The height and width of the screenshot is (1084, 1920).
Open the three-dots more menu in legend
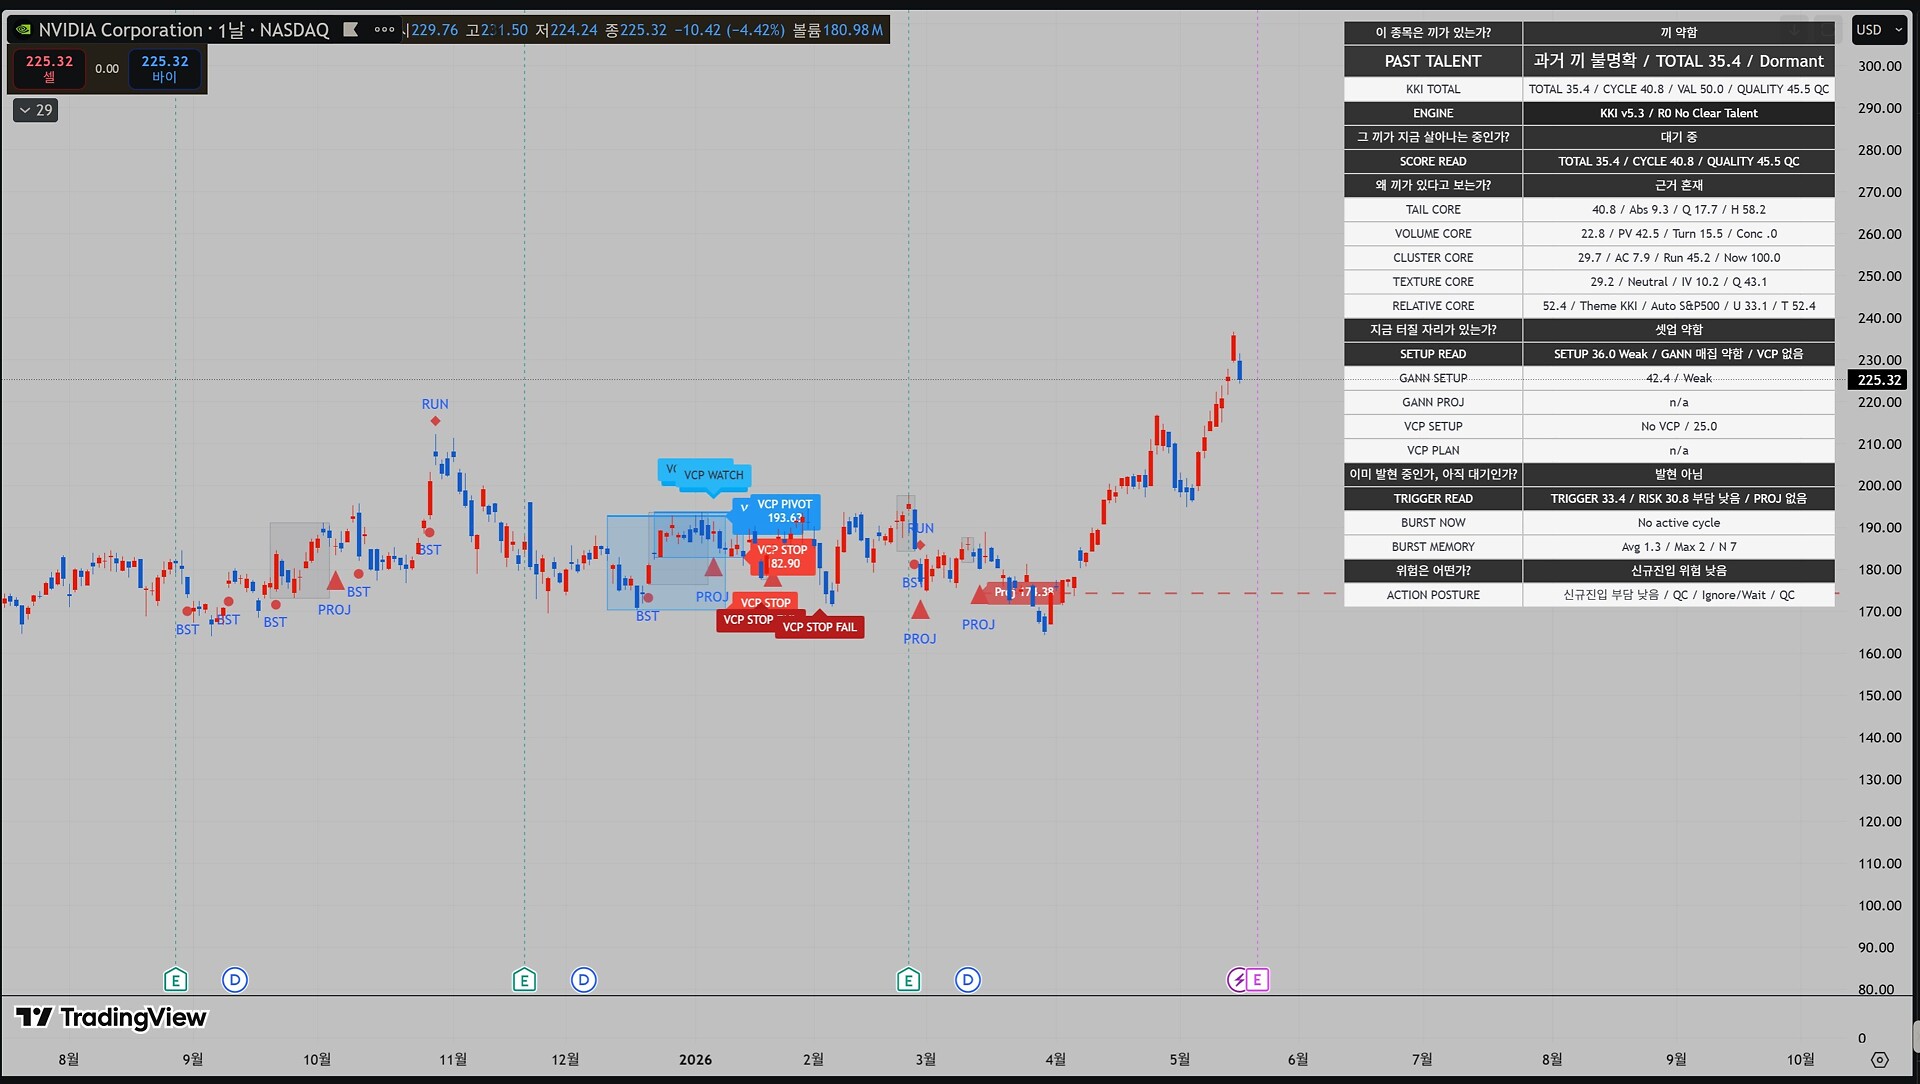[x=385, y=30]
